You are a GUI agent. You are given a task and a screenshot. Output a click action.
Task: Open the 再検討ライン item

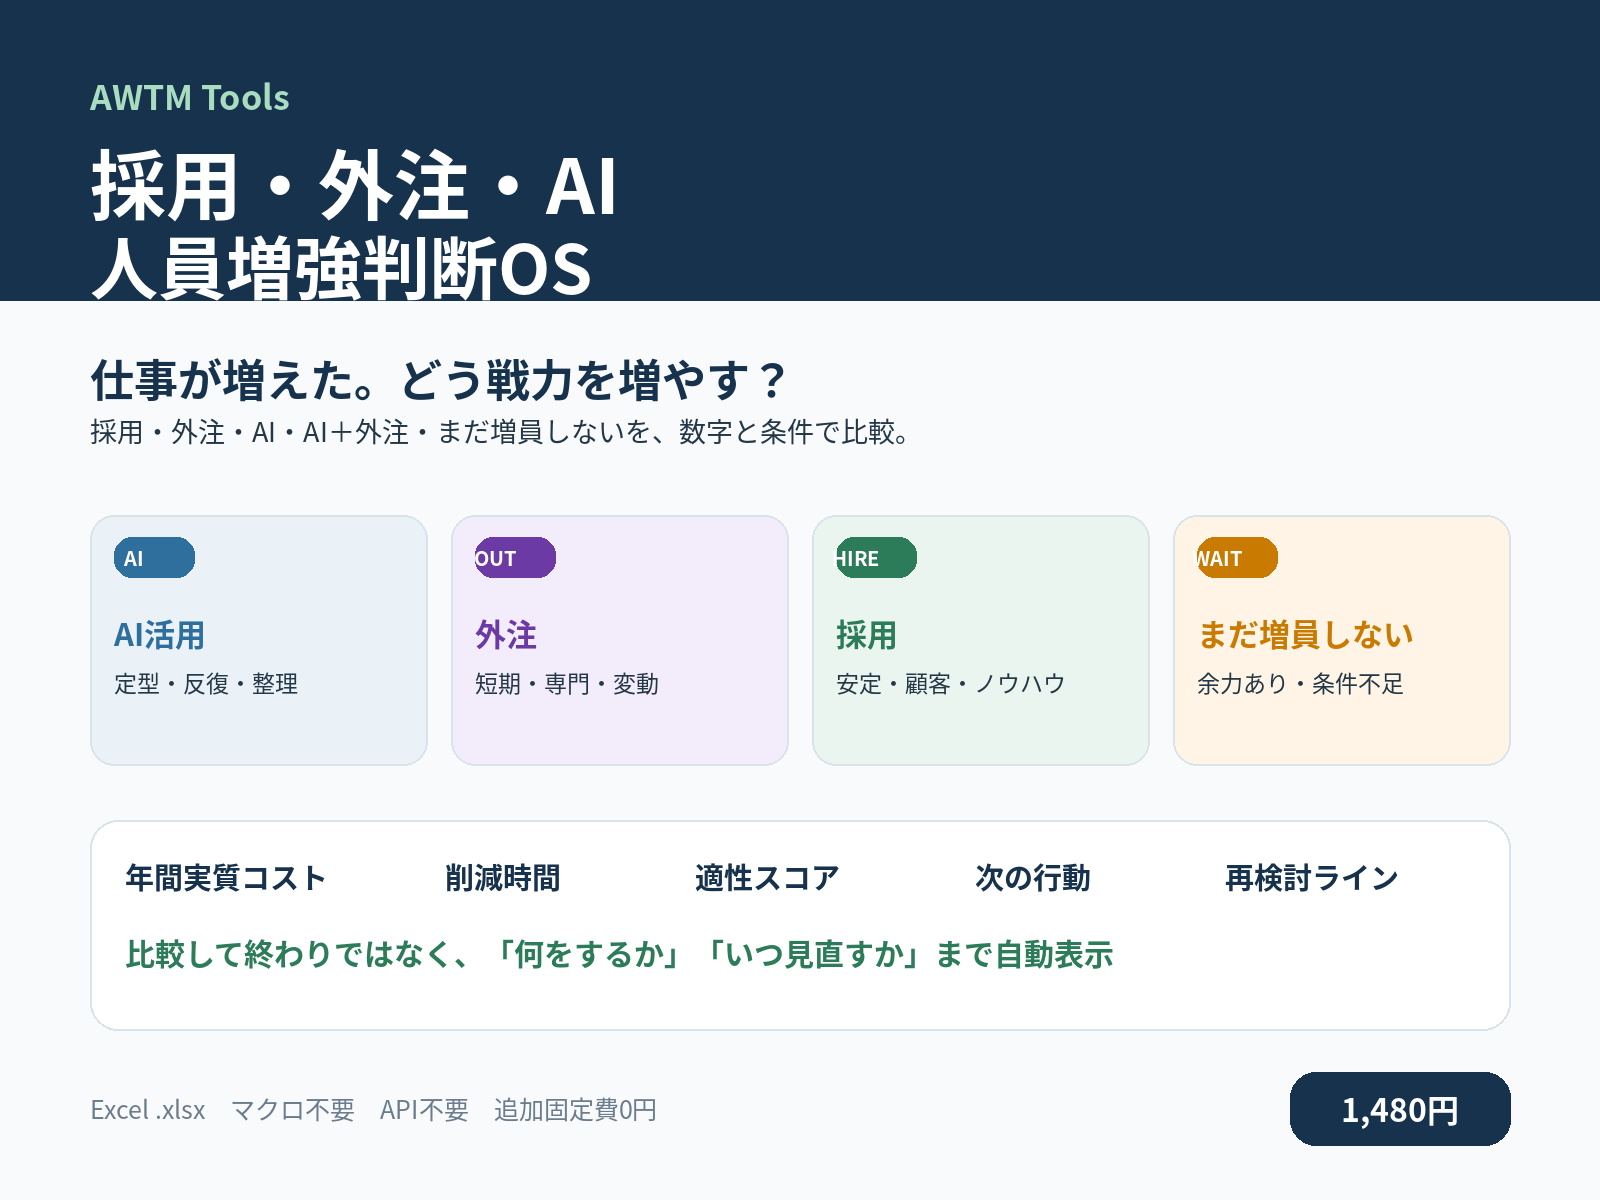pyautogui.click(x=1312, y=878)
